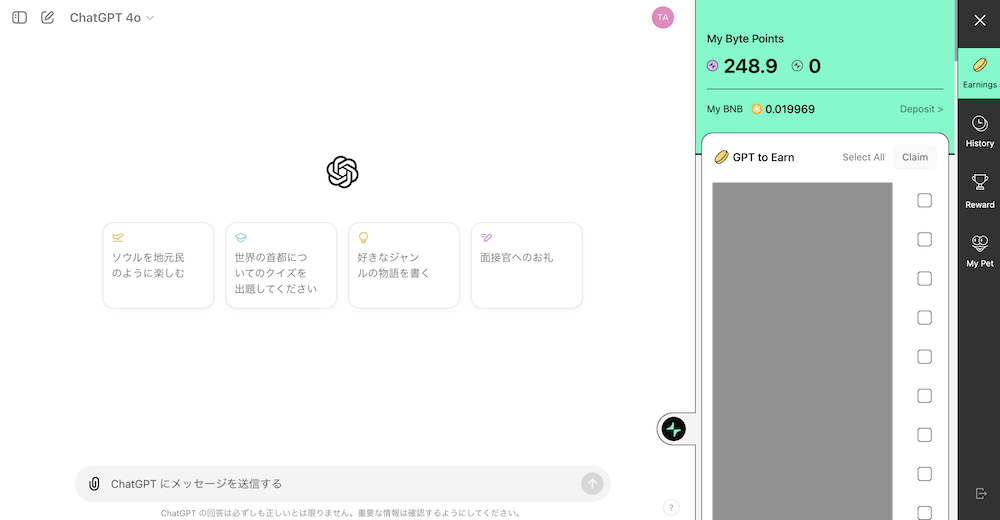Select the ソウルを地元民のように楽しむ suggestion card
The width and height of the screenshot is (1000, 520).
158,265
